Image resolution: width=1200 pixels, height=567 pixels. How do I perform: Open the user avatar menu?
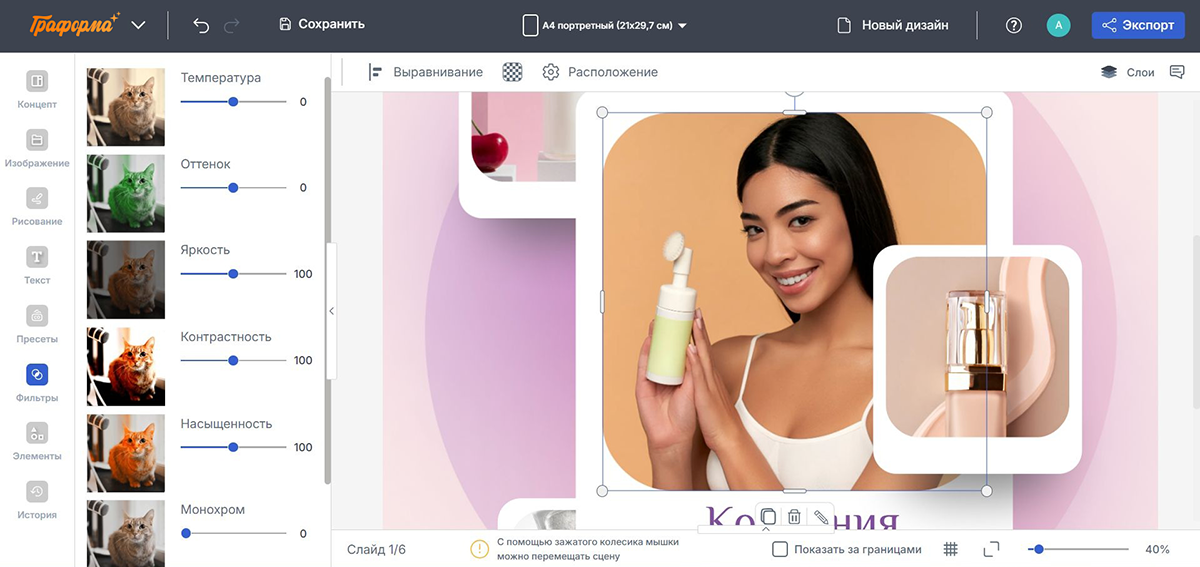coord(1058,25)
